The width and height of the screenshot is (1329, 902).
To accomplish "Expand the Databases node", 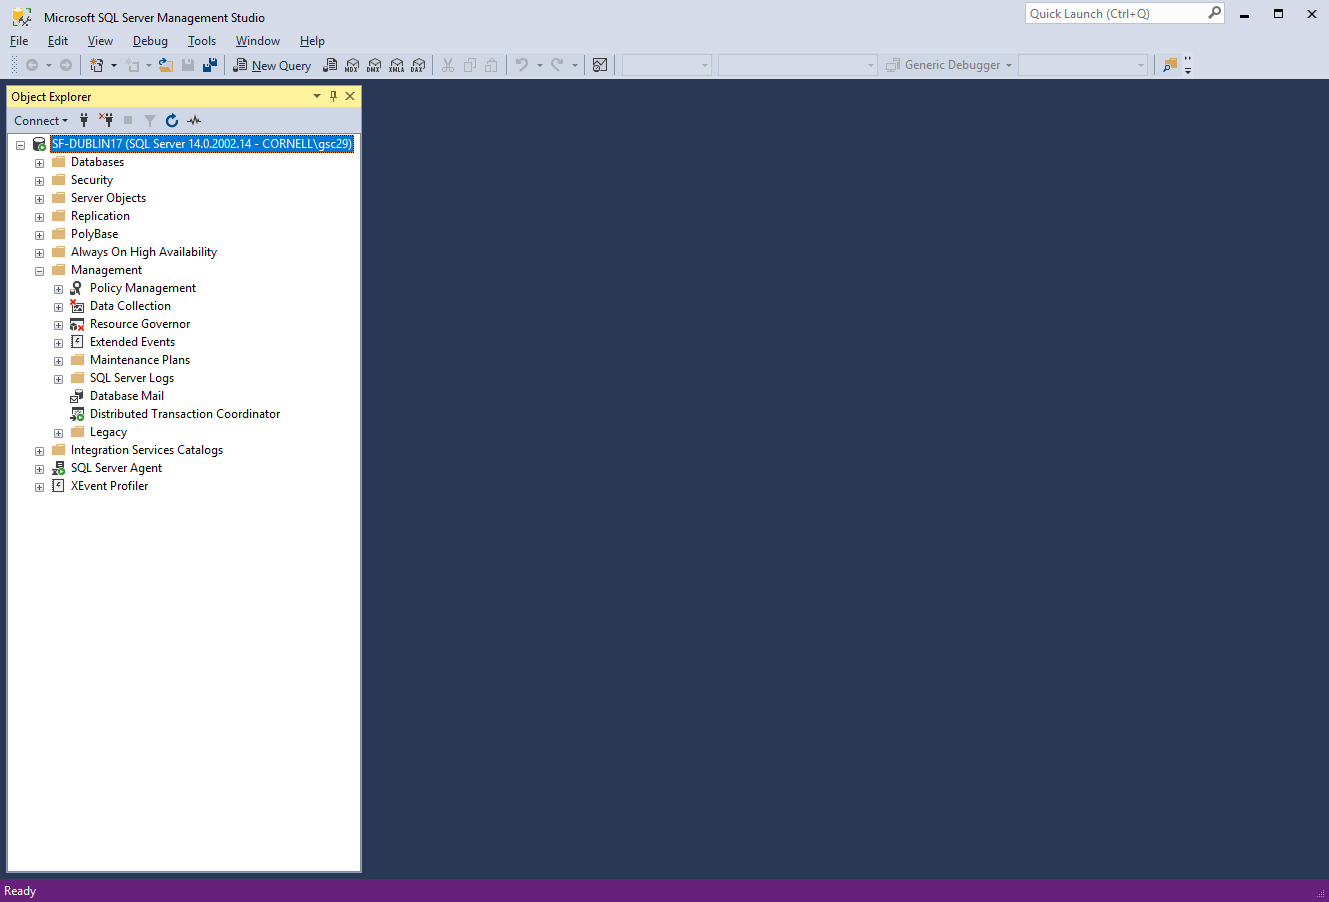I will point(39,163).
